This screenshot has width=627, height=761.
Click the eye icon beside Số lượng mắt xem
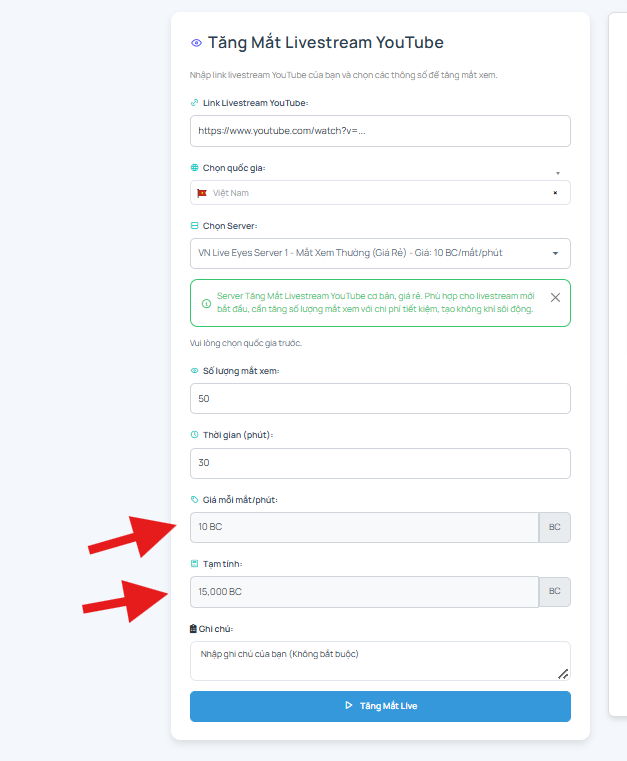click(x=195, y=371)
